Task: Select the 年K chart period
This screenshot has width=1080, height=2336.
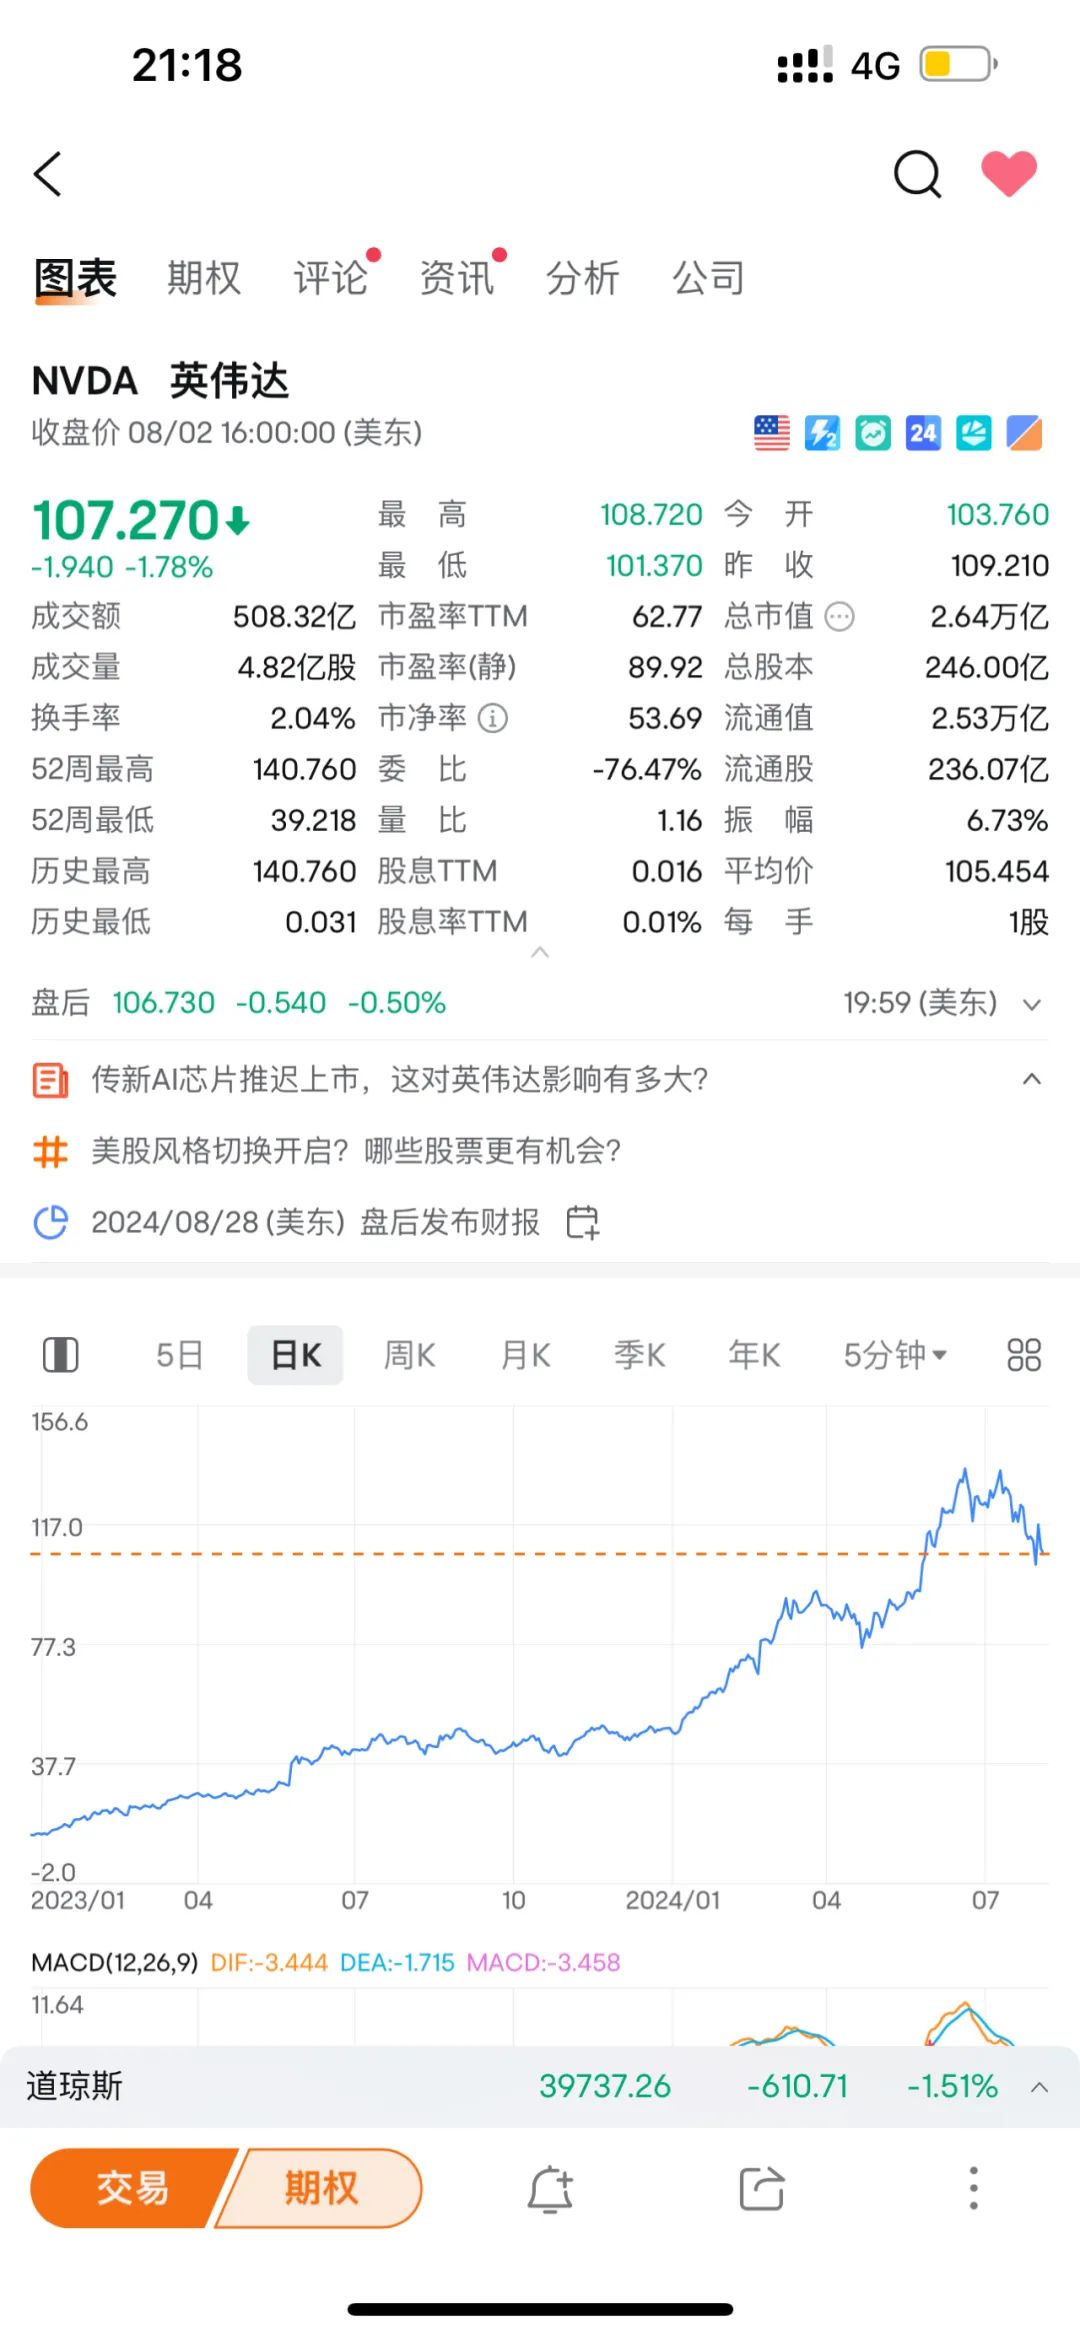Action: [754, 1356]
